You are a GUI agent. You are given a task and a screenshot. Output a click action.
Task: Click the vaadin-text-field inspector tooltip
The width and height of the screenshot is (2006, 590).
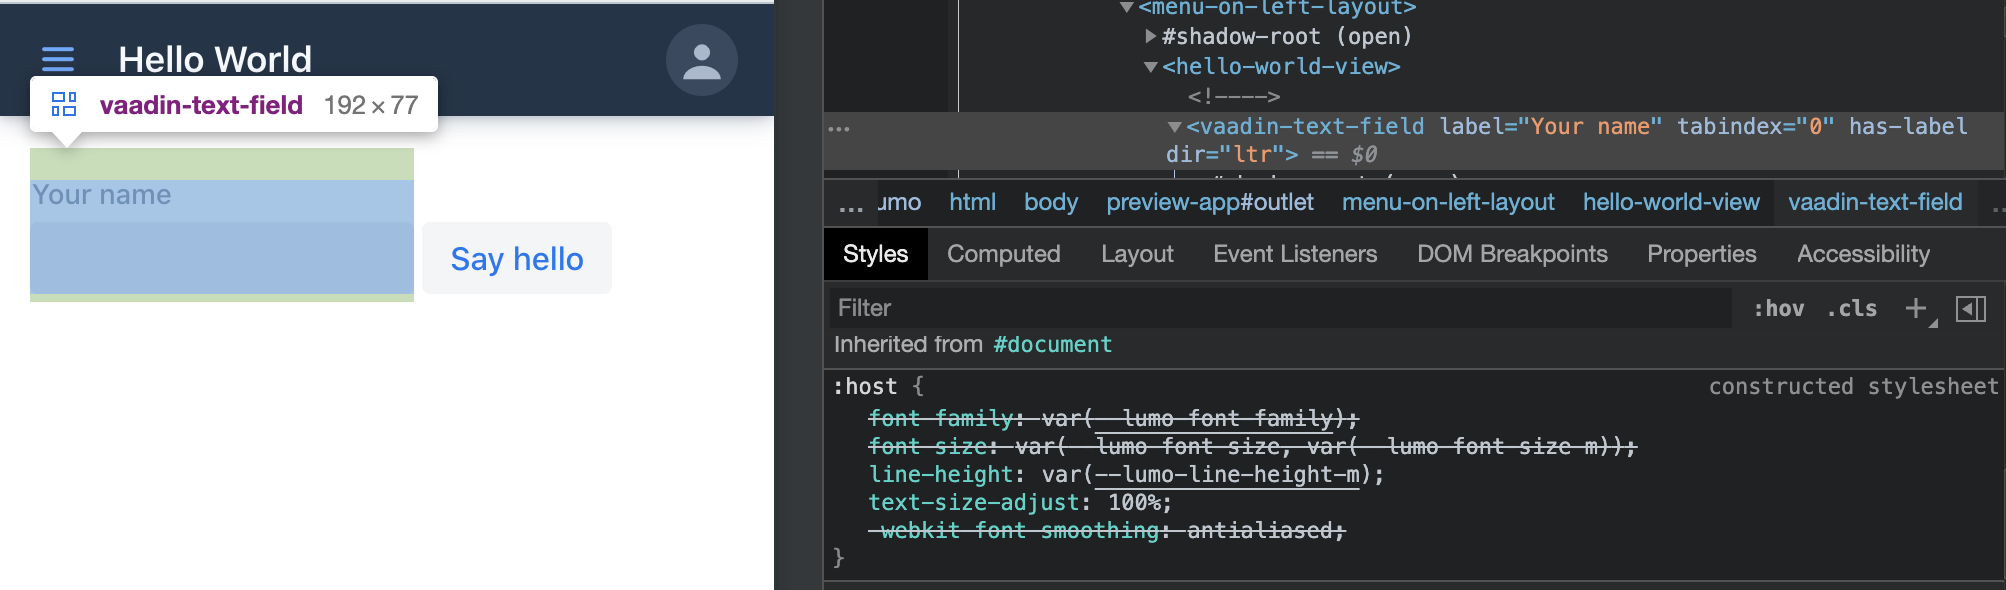pos(234,105)
